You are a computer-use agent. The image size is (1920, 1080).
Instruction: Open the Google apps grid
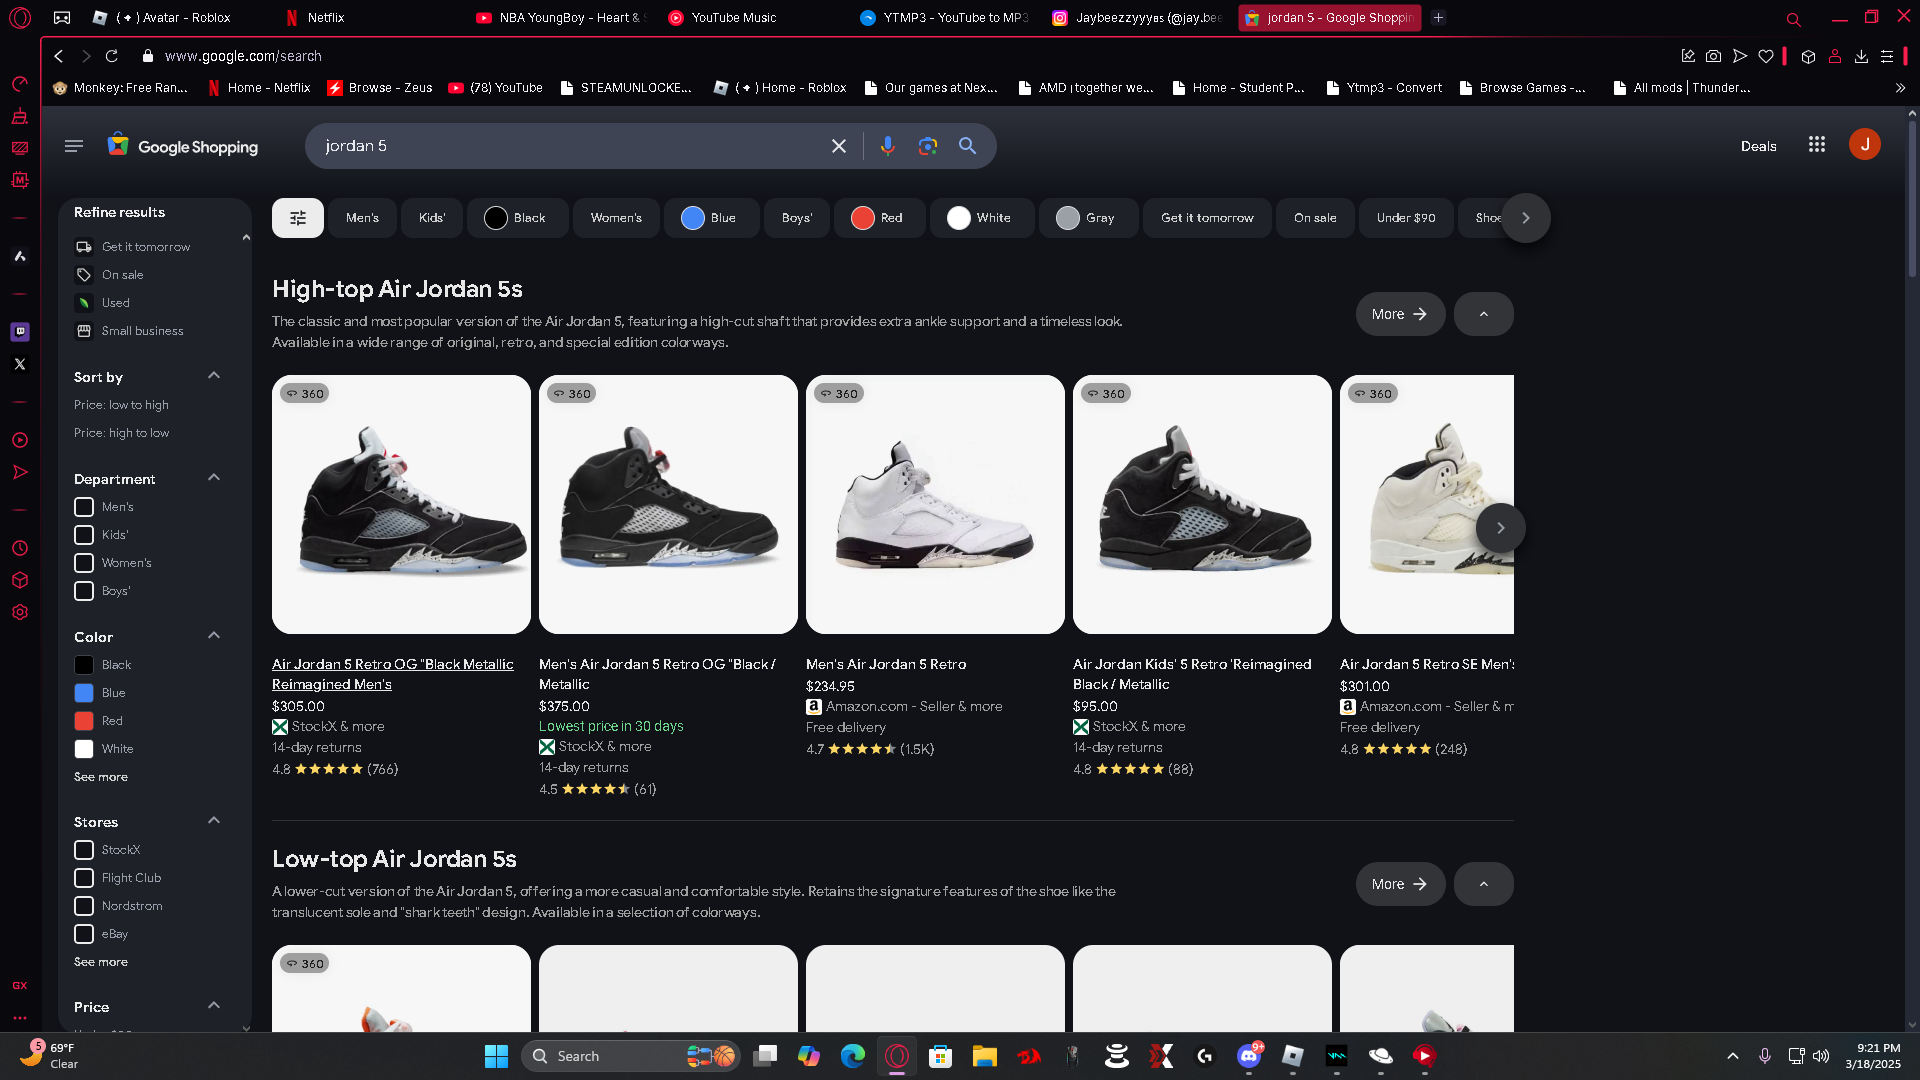1817,145
